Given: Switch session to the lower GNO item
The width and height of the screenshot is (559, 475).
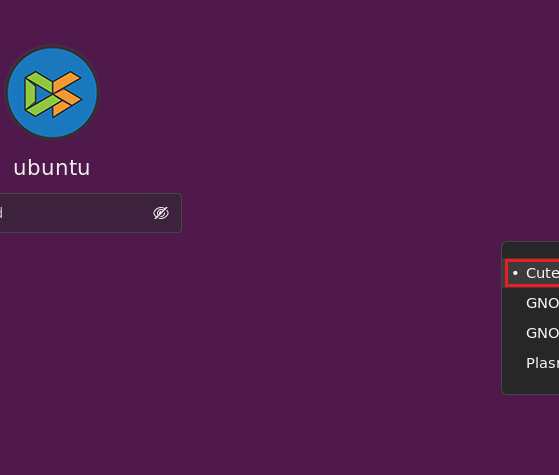Looking at the screenshot, I should pos(532,333).
